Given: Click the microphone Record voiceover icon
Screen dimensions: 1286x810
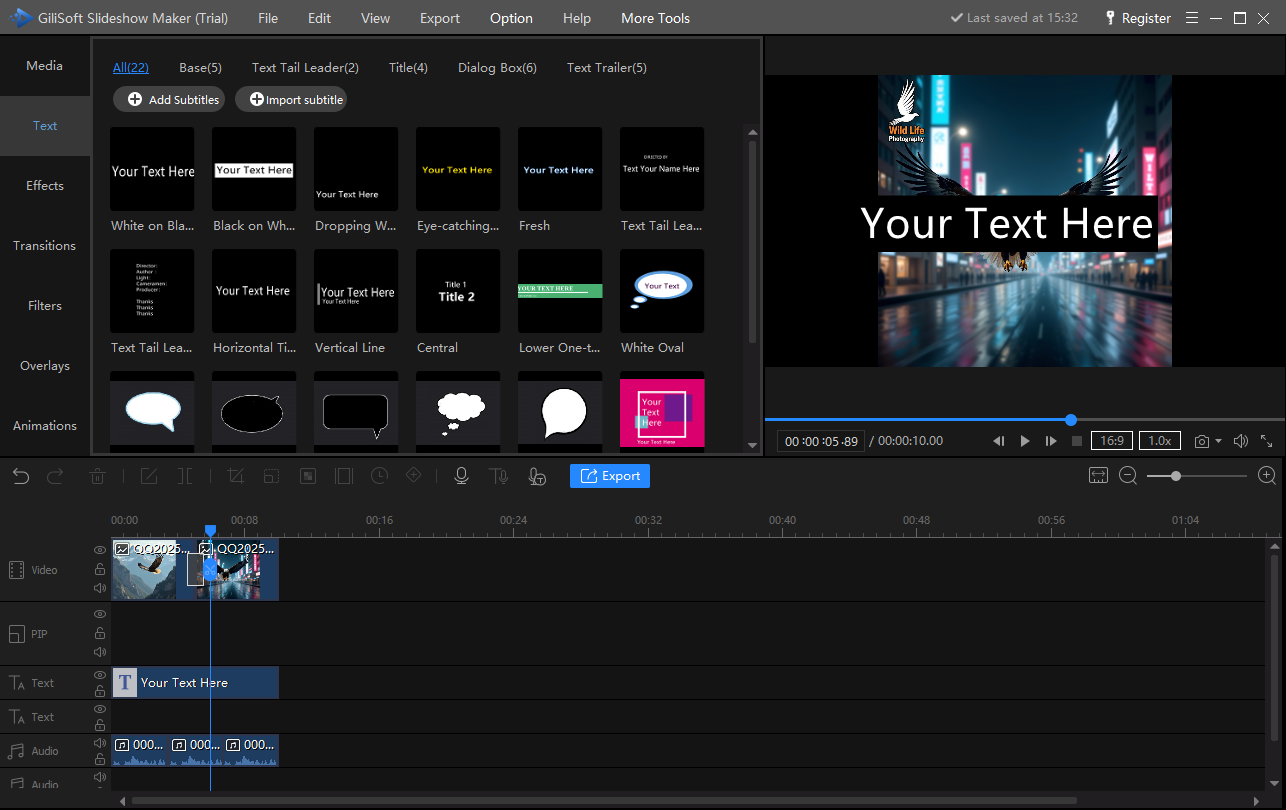Looking at the screenshot, I should pos(461,476).
